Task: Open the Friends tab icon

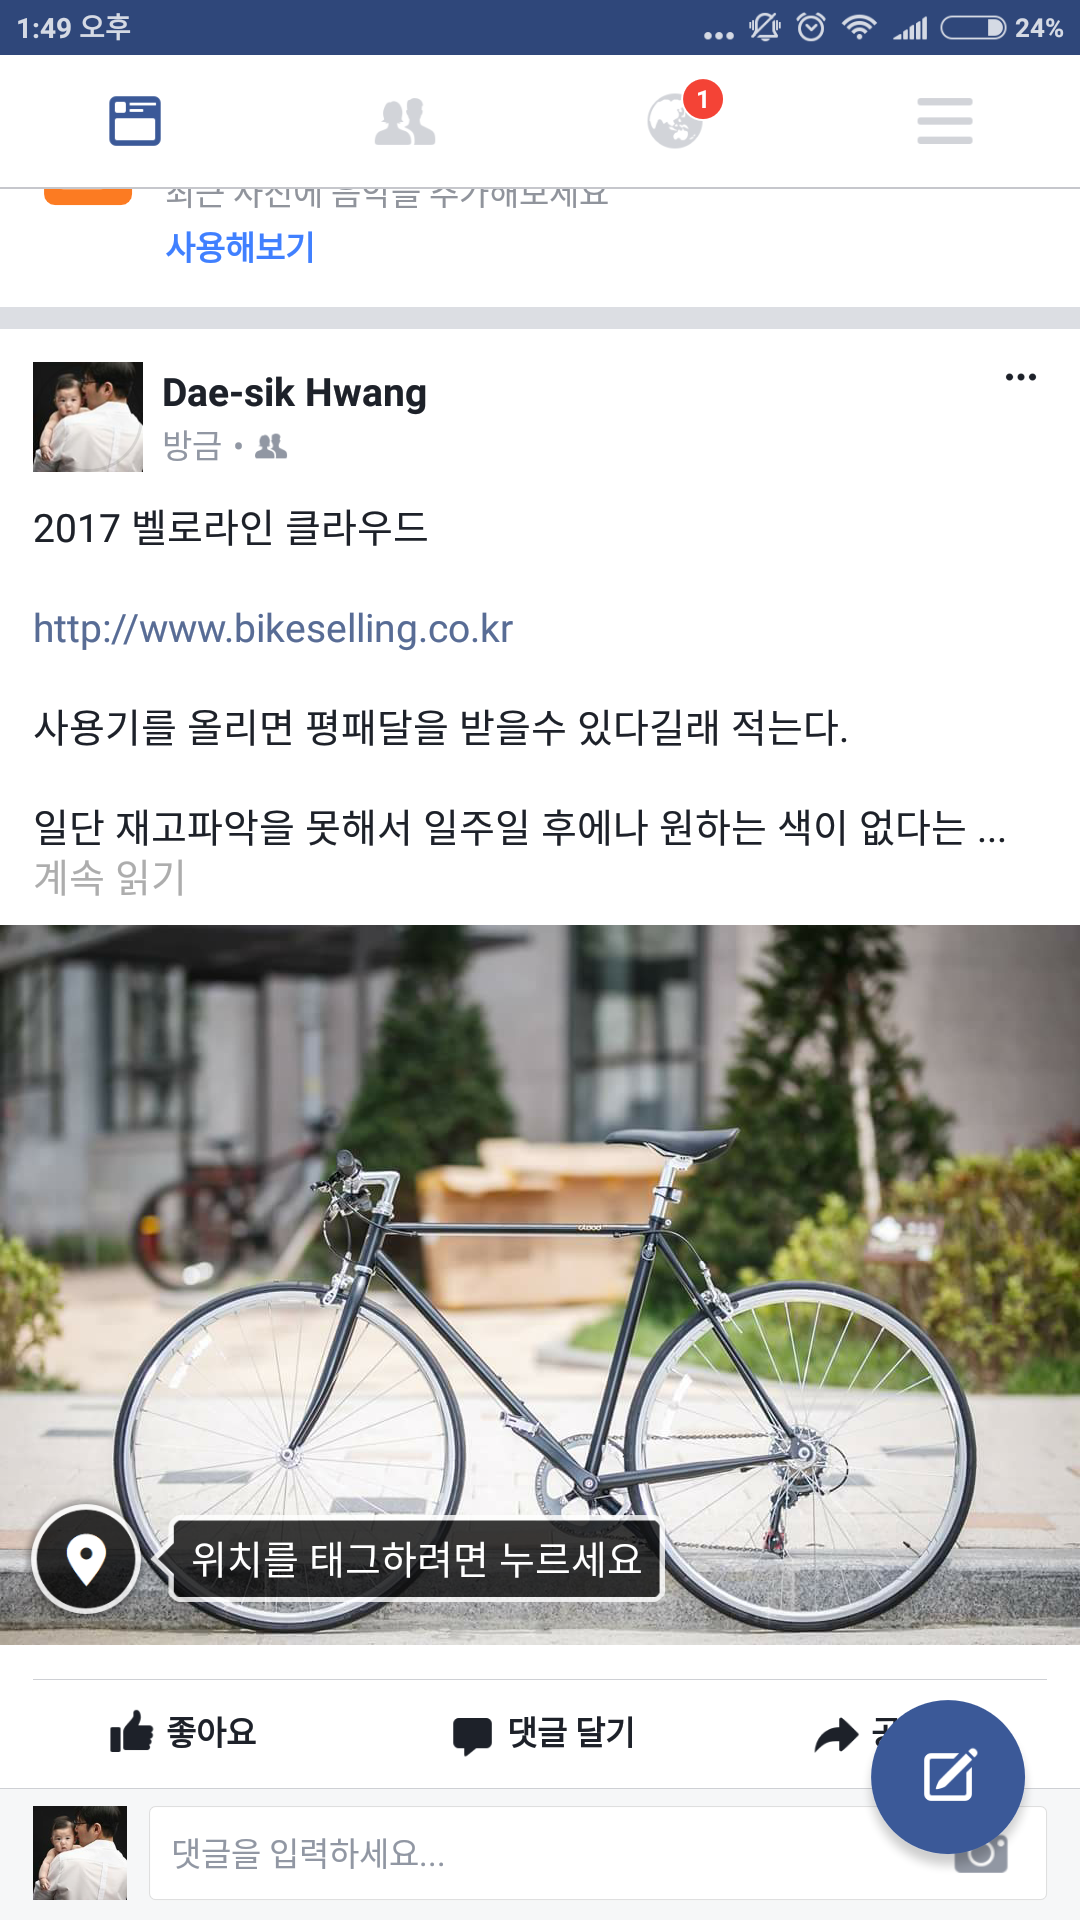Action: [405, 122]
